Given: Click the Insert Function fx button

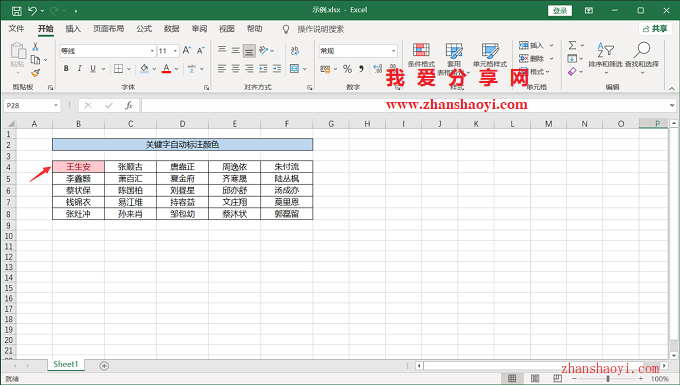Looking at the screenshot, I should [x=129, y=105].
